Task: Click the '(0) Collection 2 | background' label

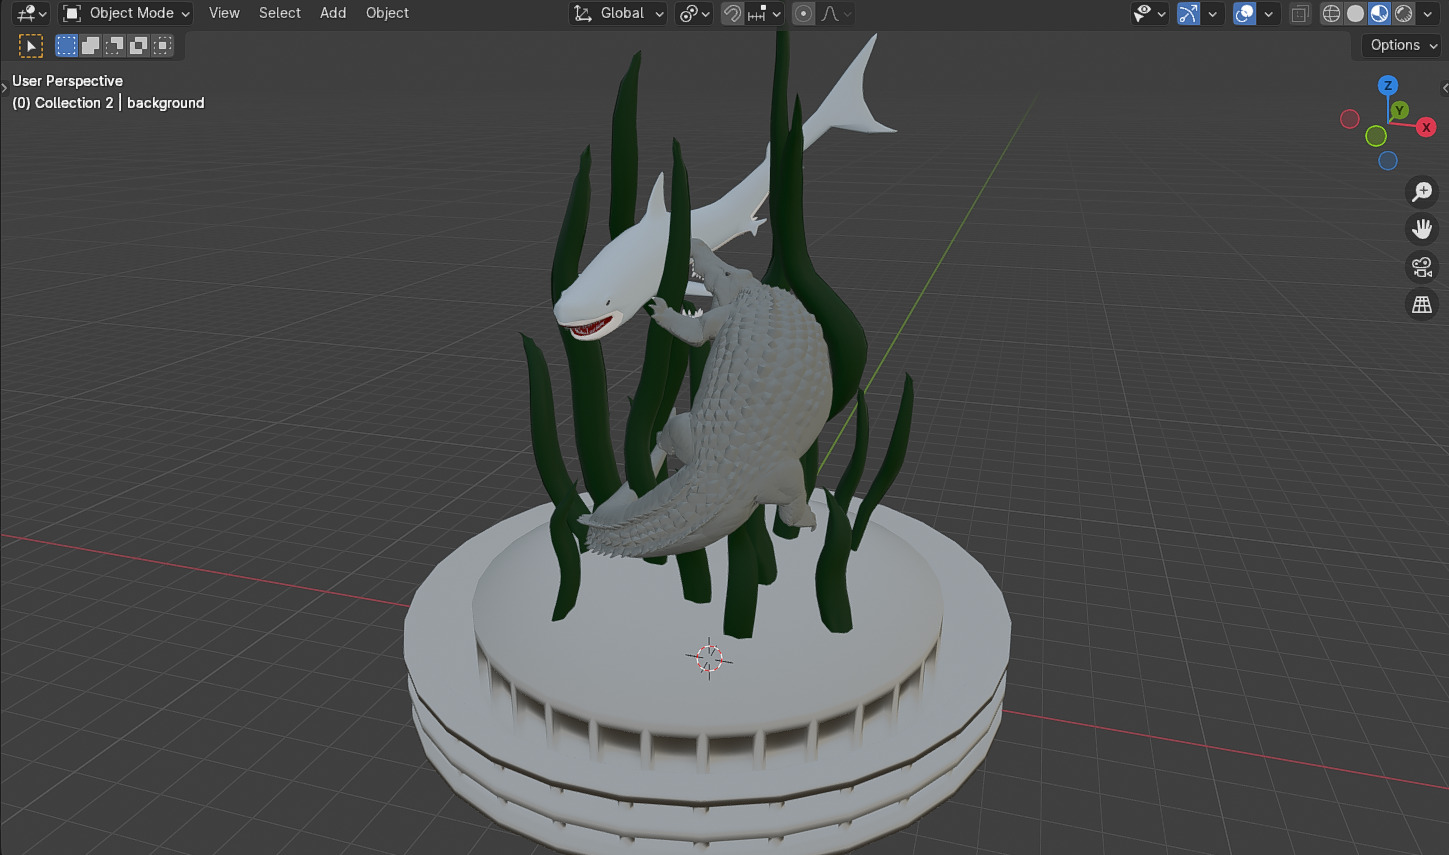Action: pos(108,103)
